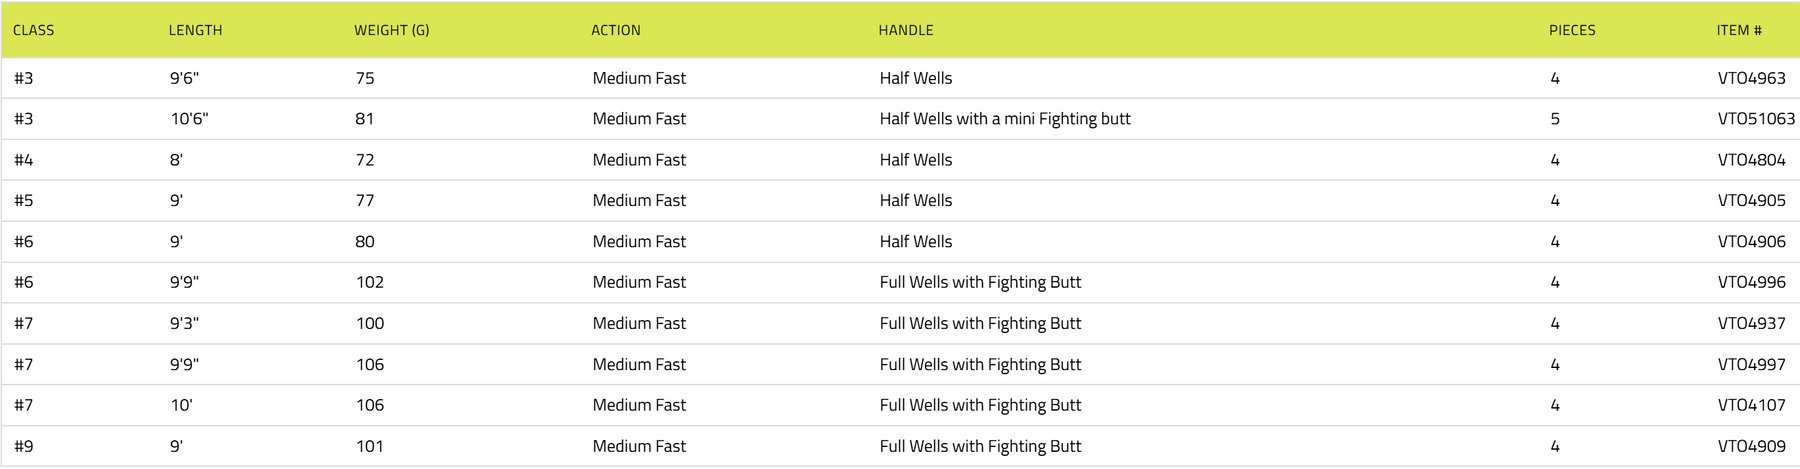Select the HANDLE column header

905,30
